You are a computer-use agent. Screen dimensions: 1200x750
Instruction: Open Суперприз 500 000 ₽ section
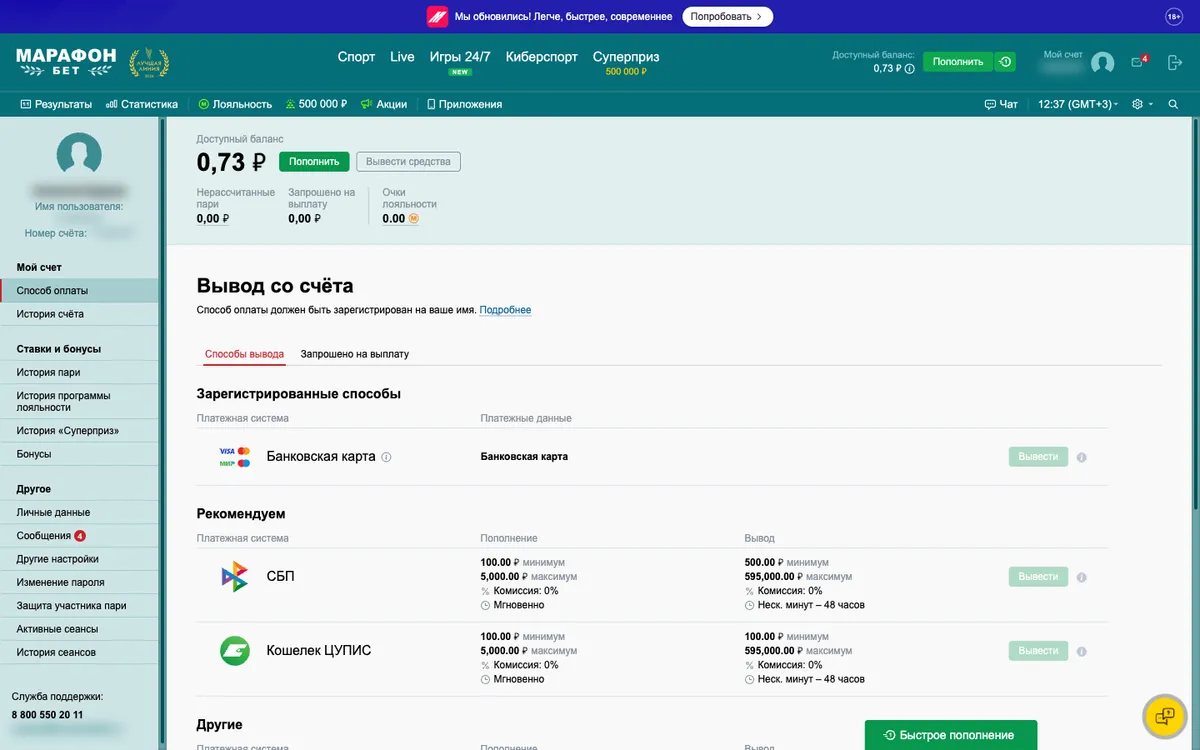626,63
